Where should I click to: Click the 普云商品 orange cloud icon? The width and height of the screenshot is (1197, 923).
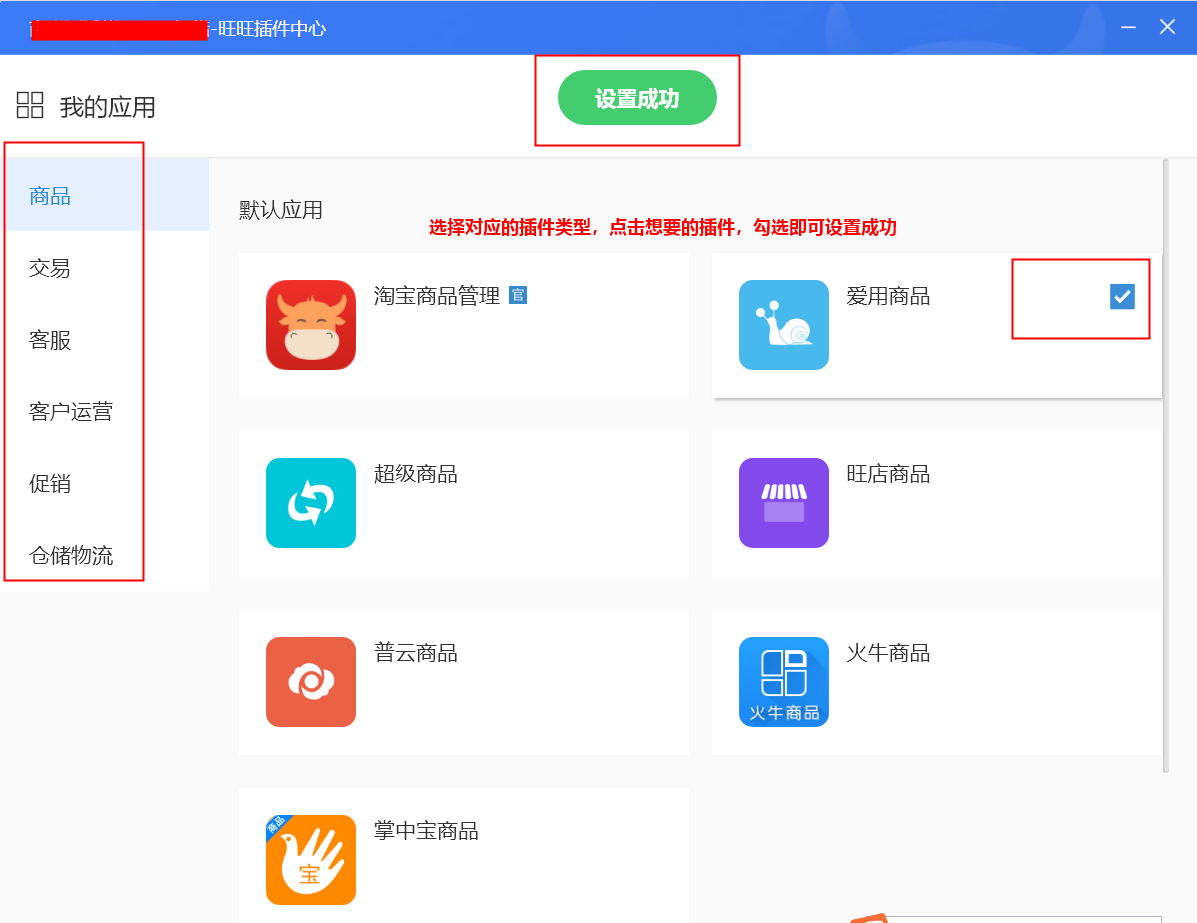tap(311, 681)
